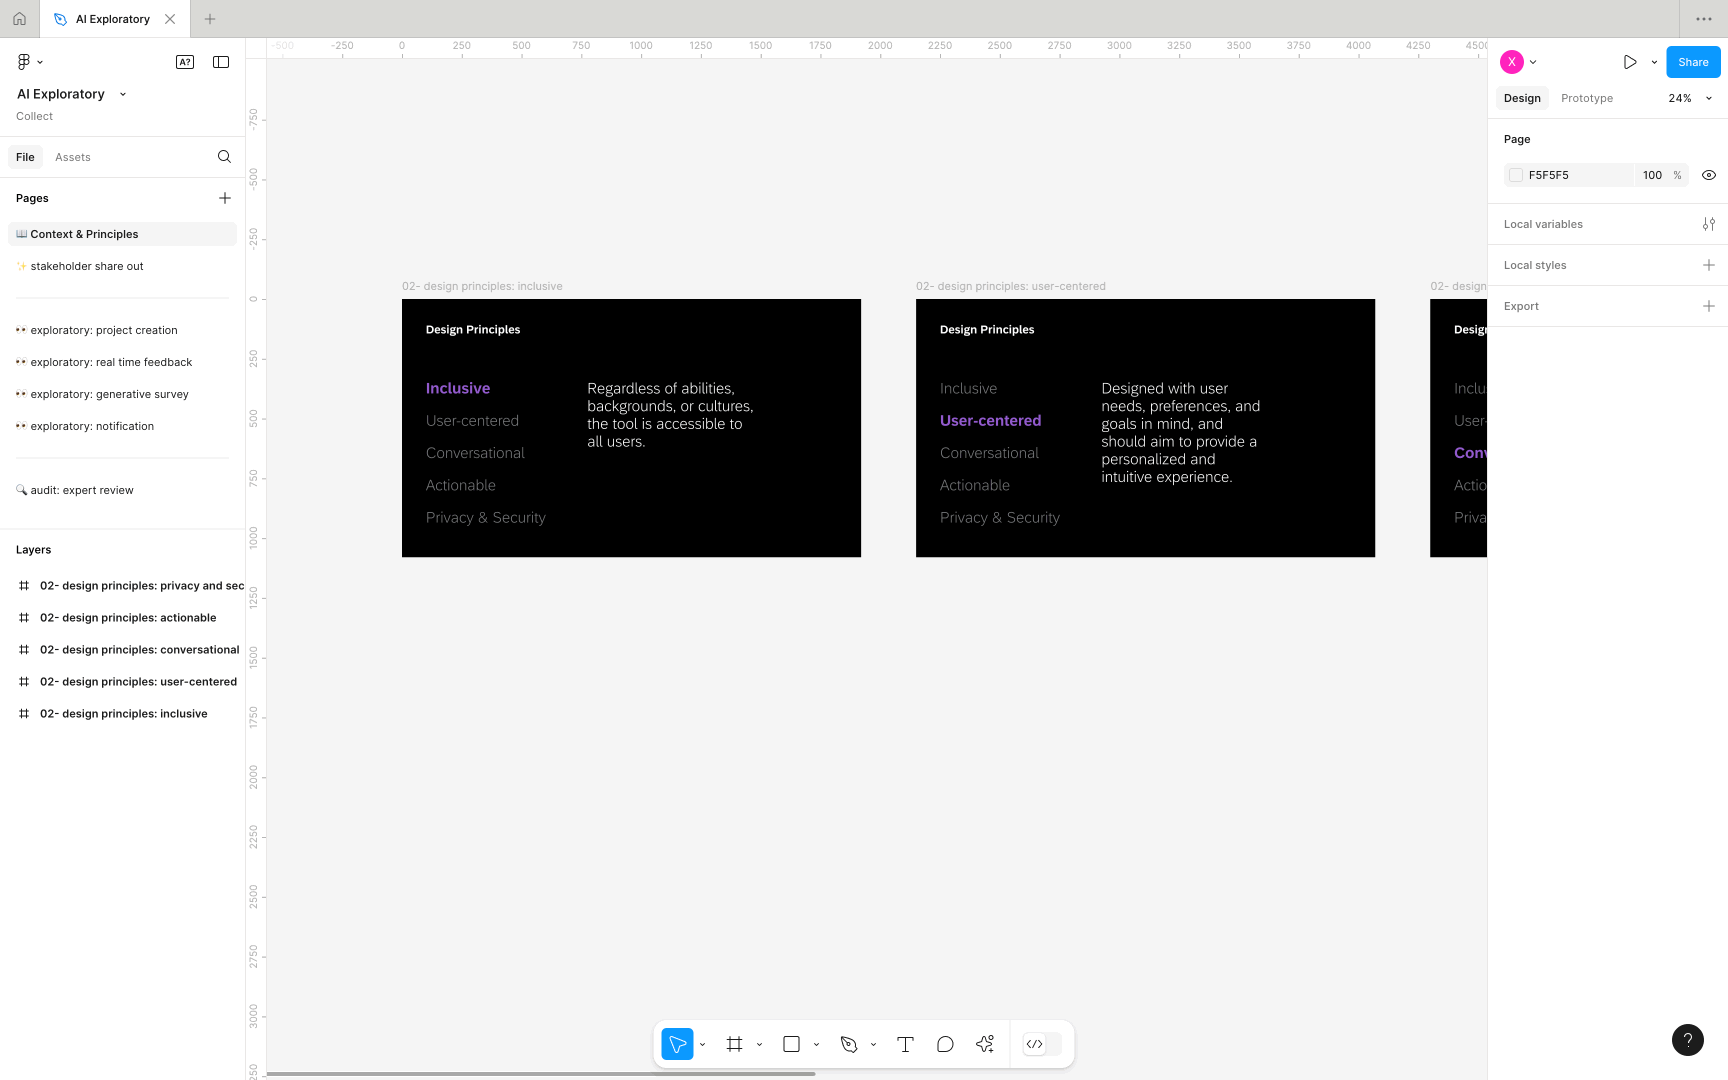This screenshot has height=1080, width=1728.
Task: Select the privacy and security frame layer
Action: tap(122, 586)
